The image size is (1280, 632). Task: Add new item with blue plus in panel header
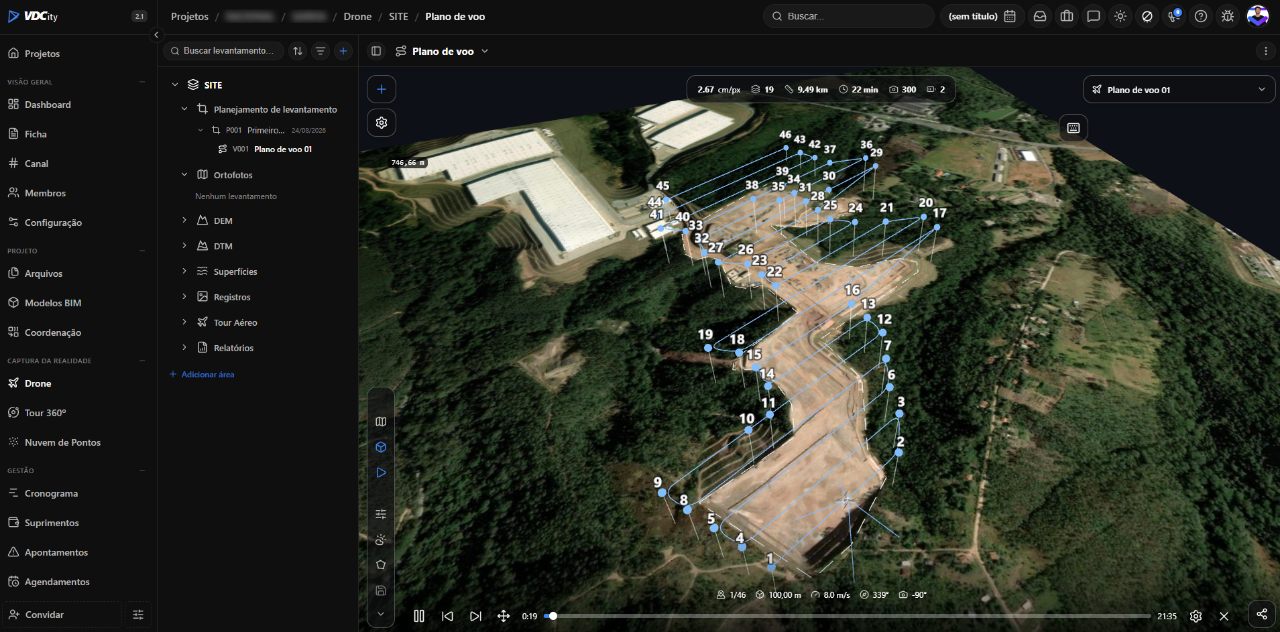343,50
